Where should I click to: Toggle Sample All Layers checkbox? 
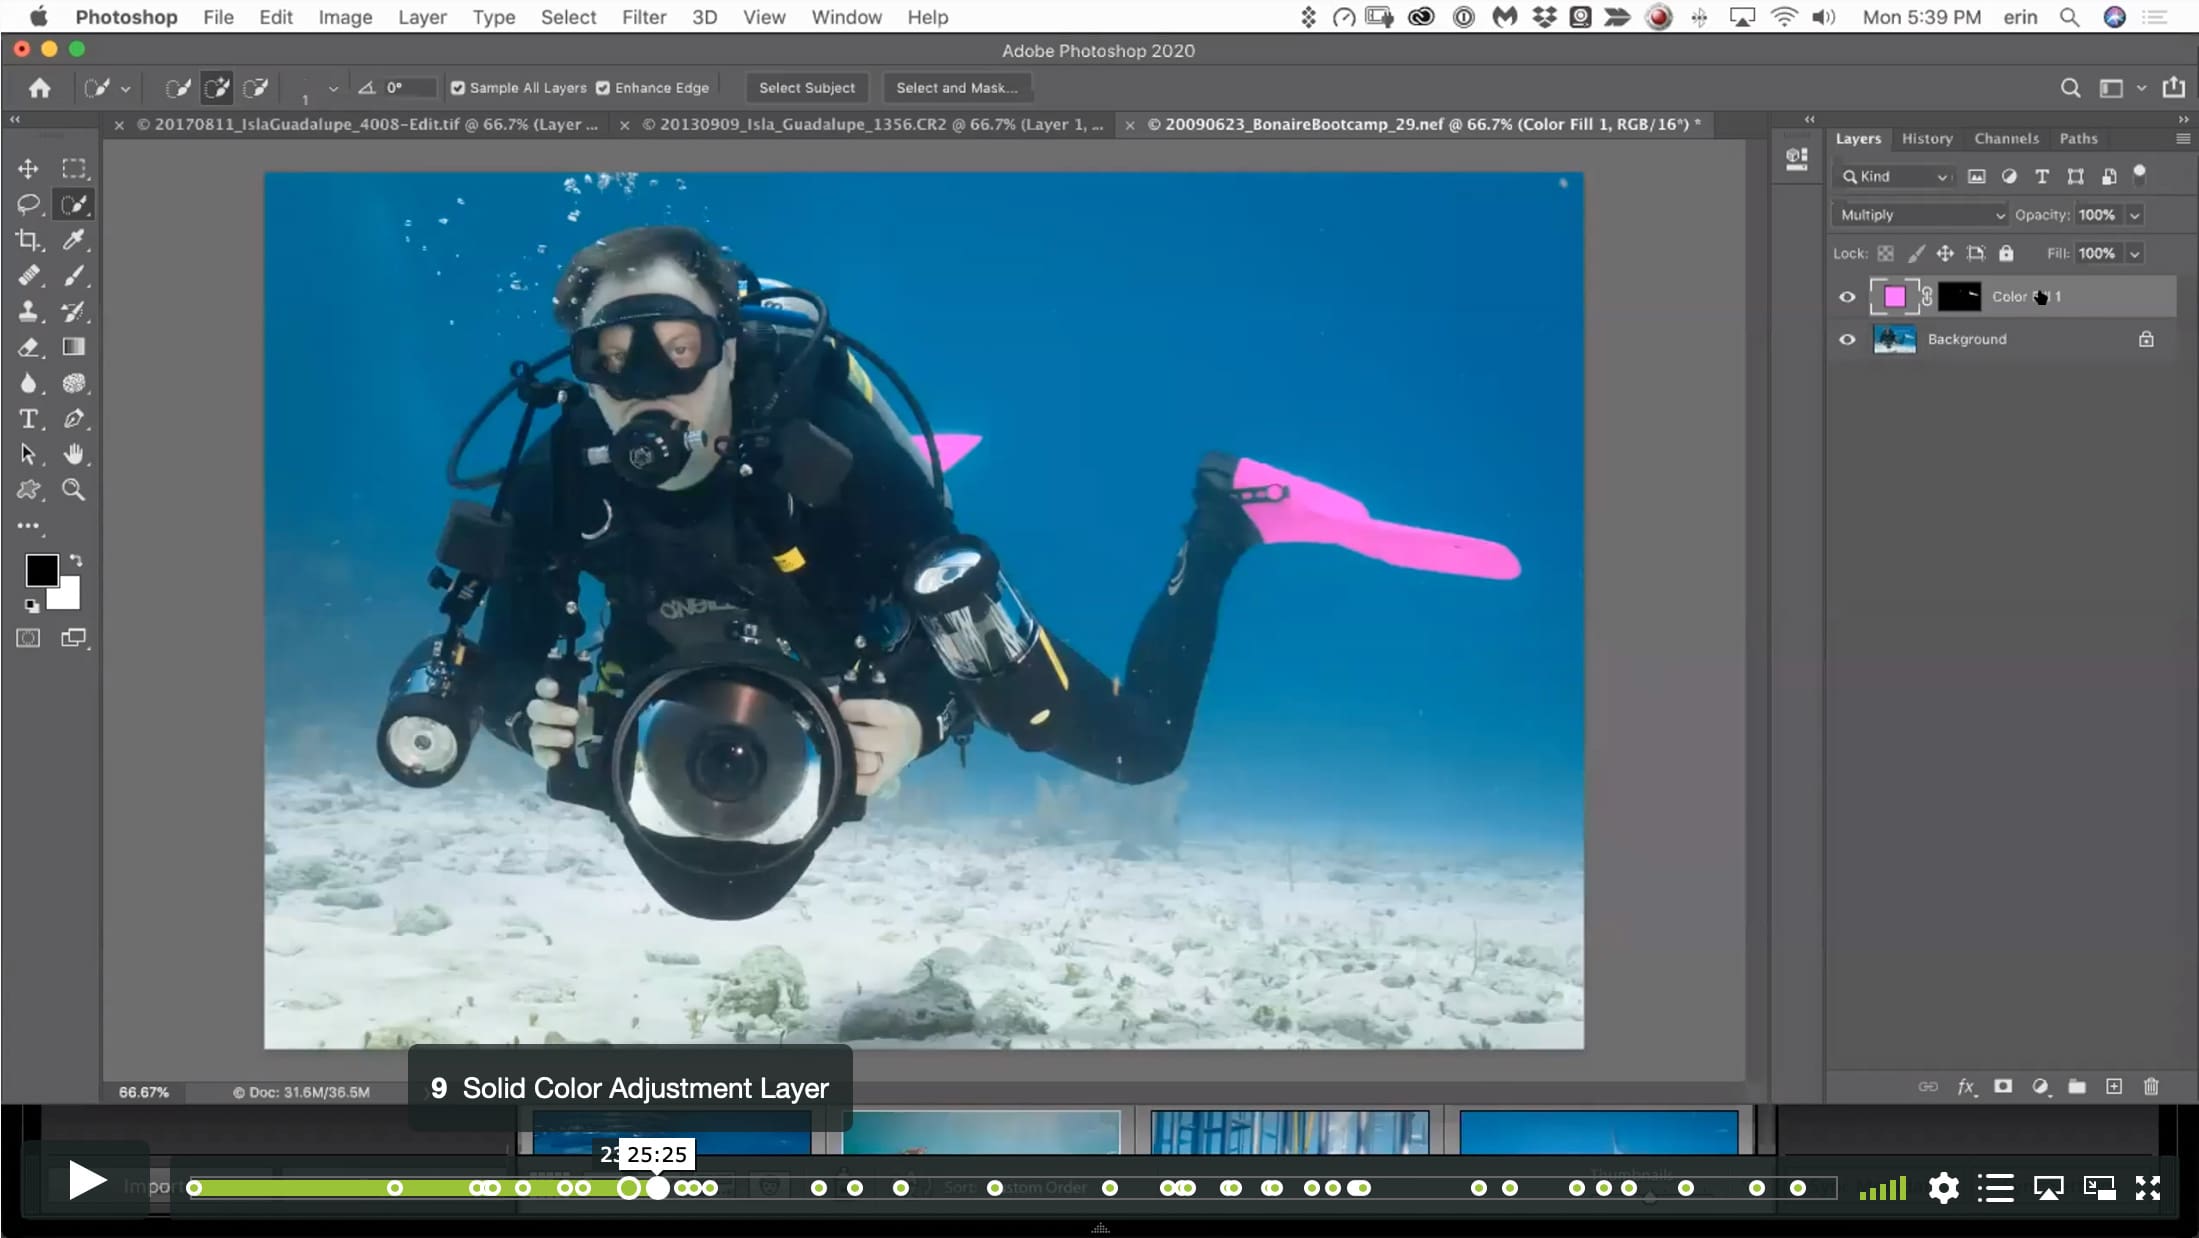[x=458, y=88]
